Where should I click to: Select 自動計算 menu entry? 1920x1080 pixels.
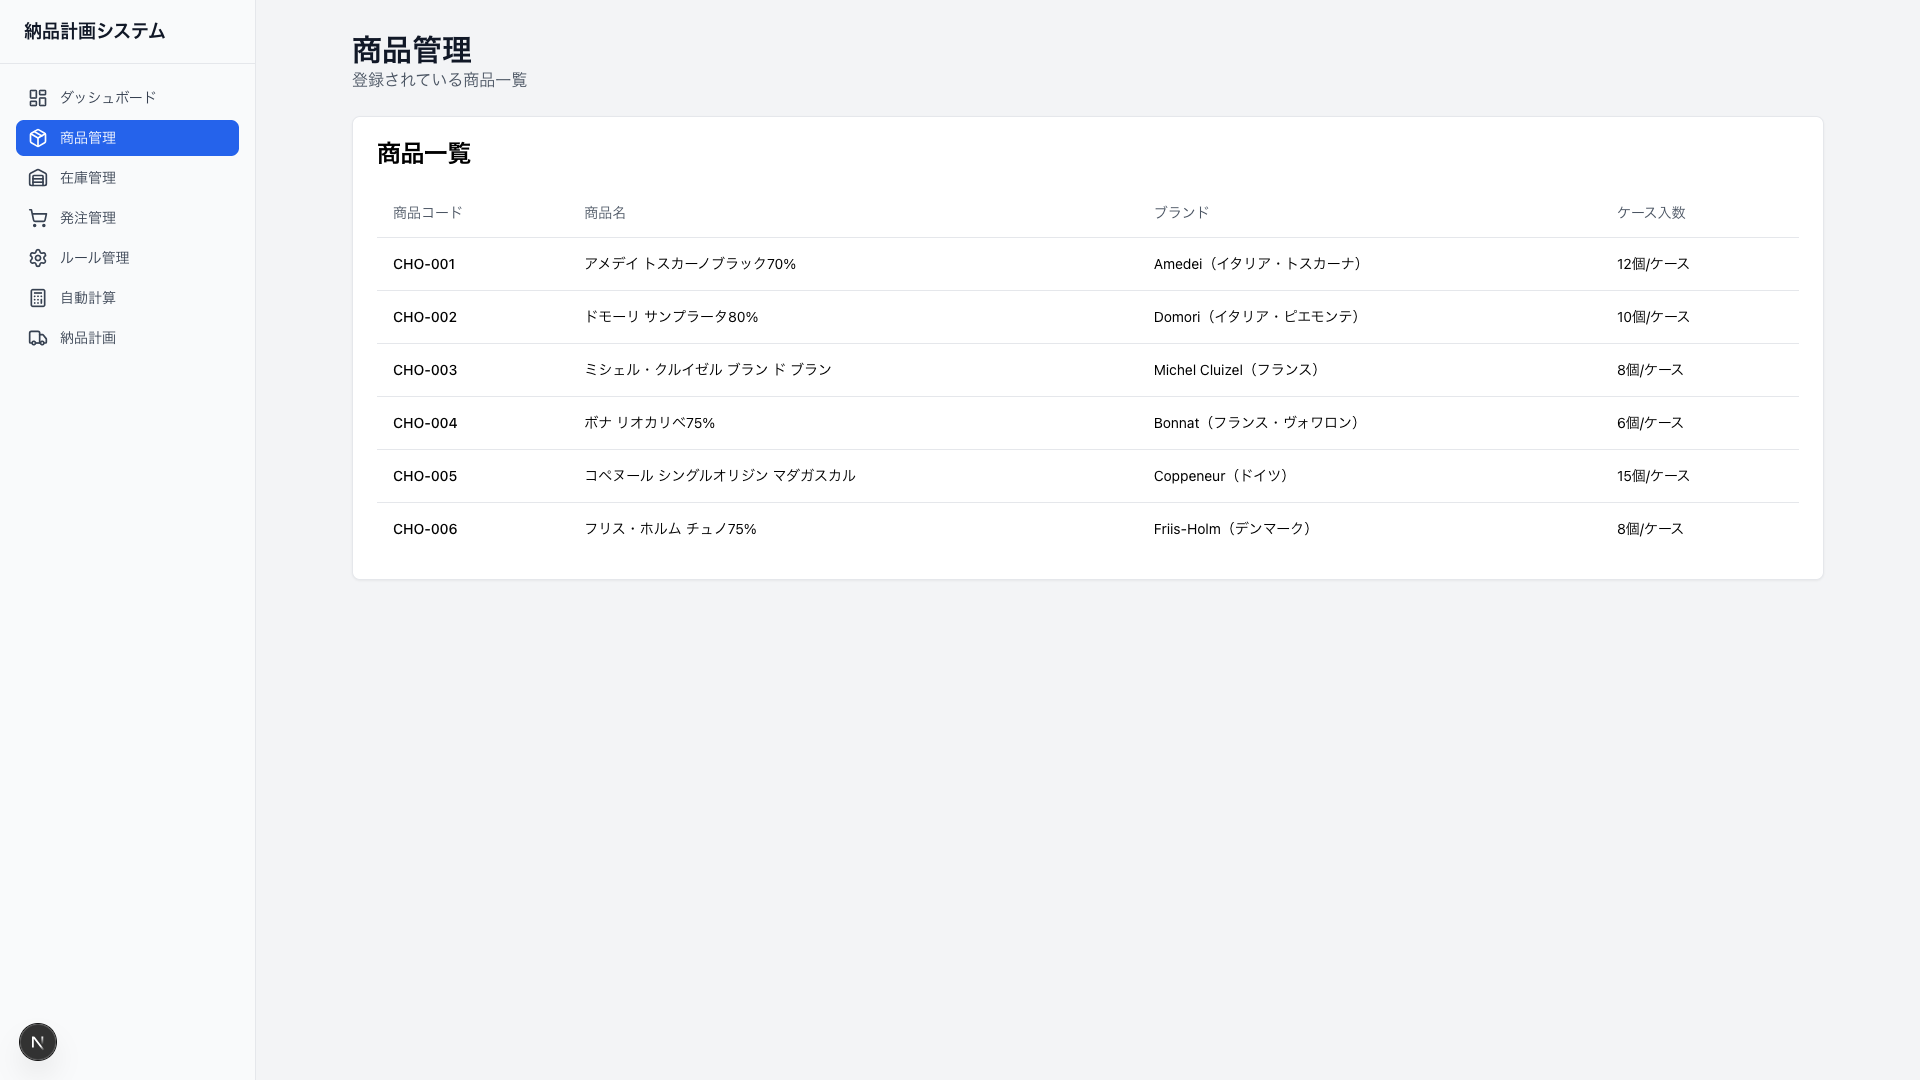pyautogui.click(x=88, y=298)
